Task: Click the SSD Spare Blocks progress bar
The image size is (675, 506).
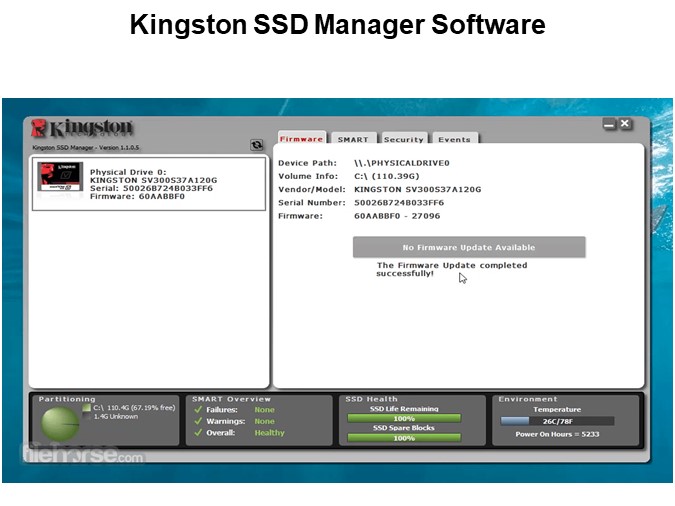Action: 404,438
